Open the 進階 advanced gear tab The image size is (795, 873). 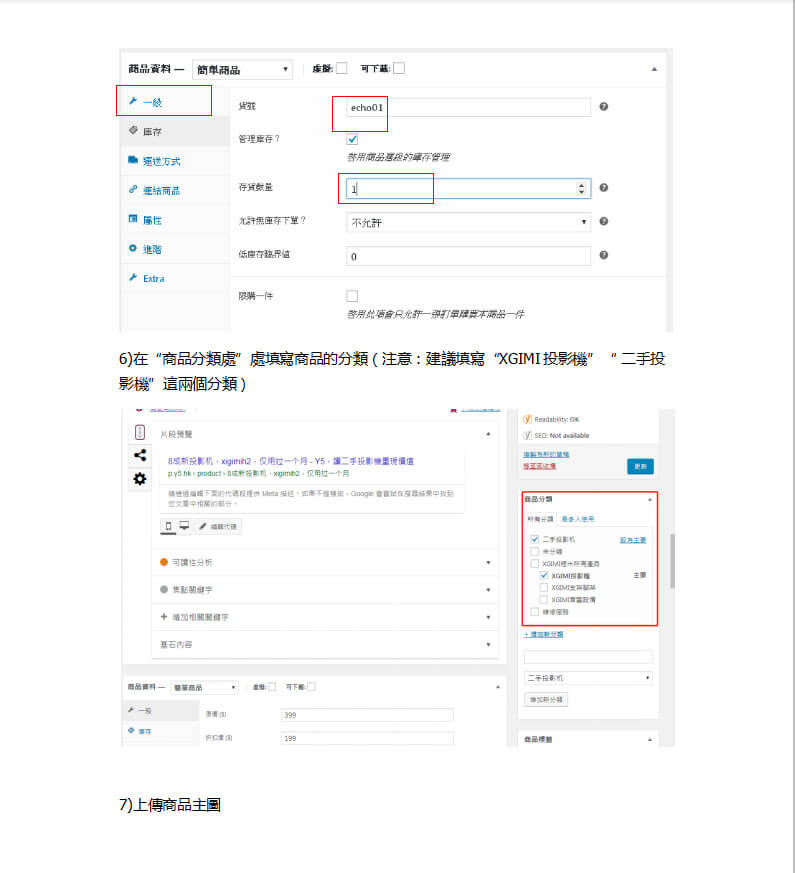[x=145, y=249]
